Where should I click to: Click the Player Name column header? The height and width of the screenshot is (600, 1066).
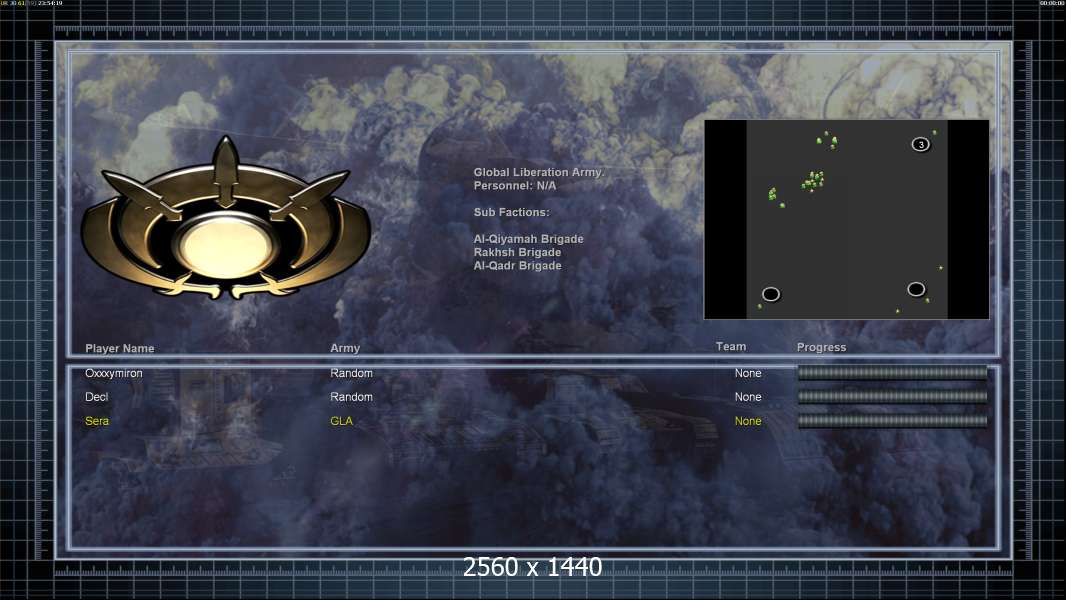[120, 348]
